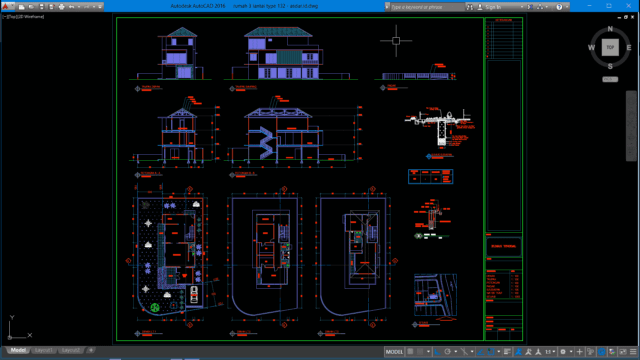Toggle 2D Object Snap
The width and height of the screenshot is (640, 360).
[x=491, y=352]
